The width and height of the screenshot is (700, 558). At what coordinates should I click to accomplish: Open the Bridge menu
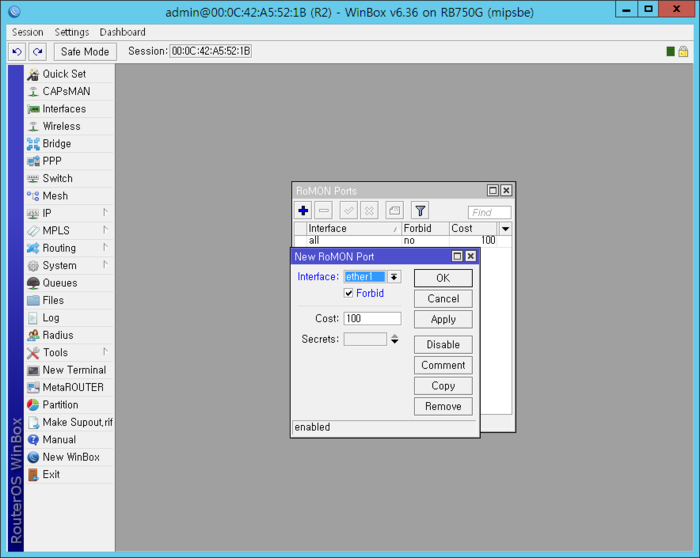pyautogui.click(x=69, y=144)
